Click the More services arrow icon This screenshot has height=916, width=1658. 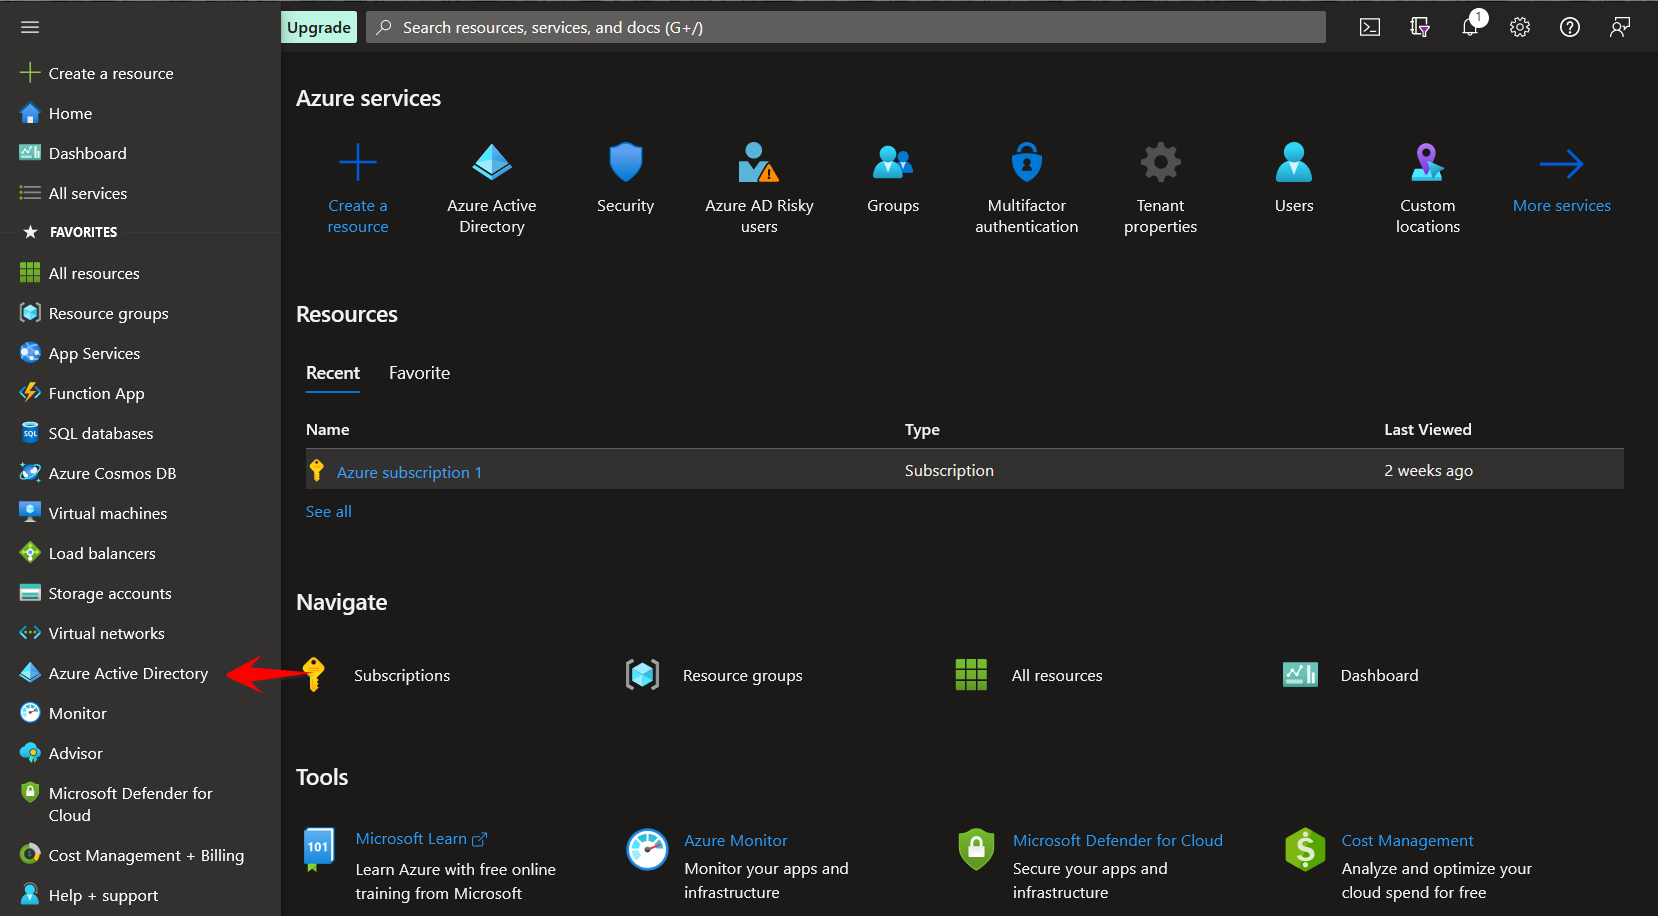click(x=1562, y=163)
